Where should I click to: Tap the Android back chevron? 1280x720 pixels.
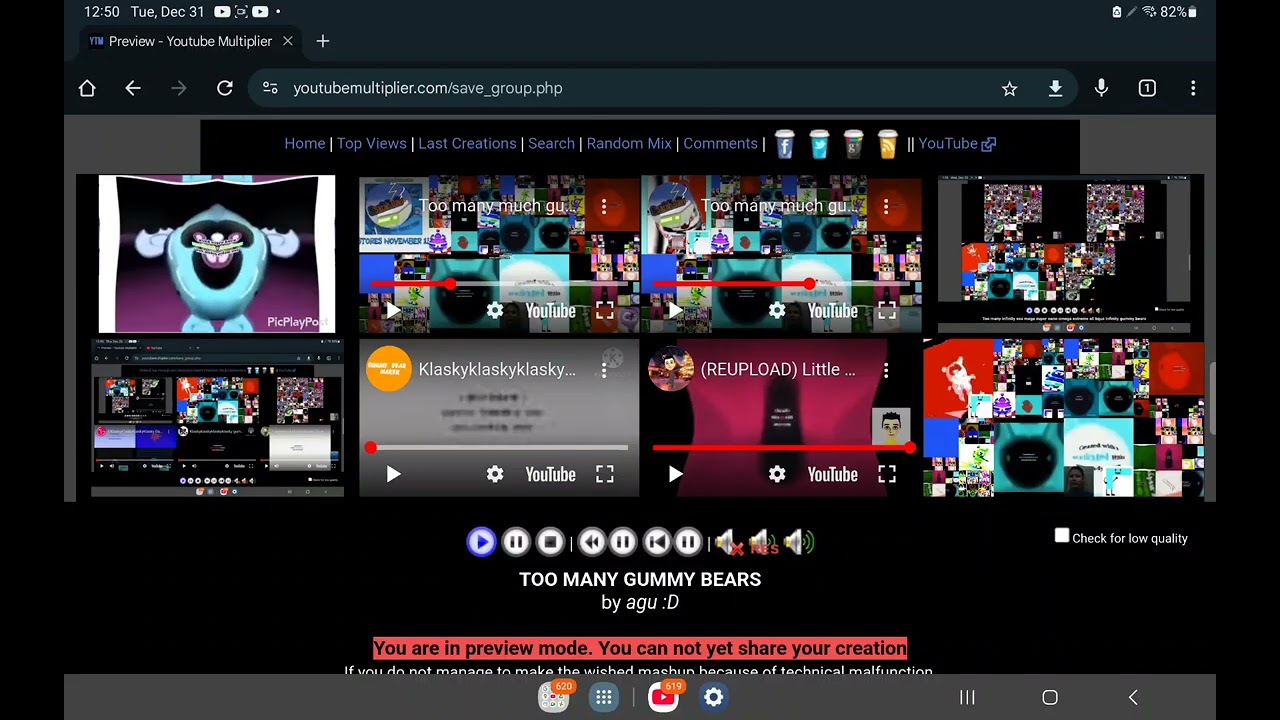click(x=1133, y=697)
